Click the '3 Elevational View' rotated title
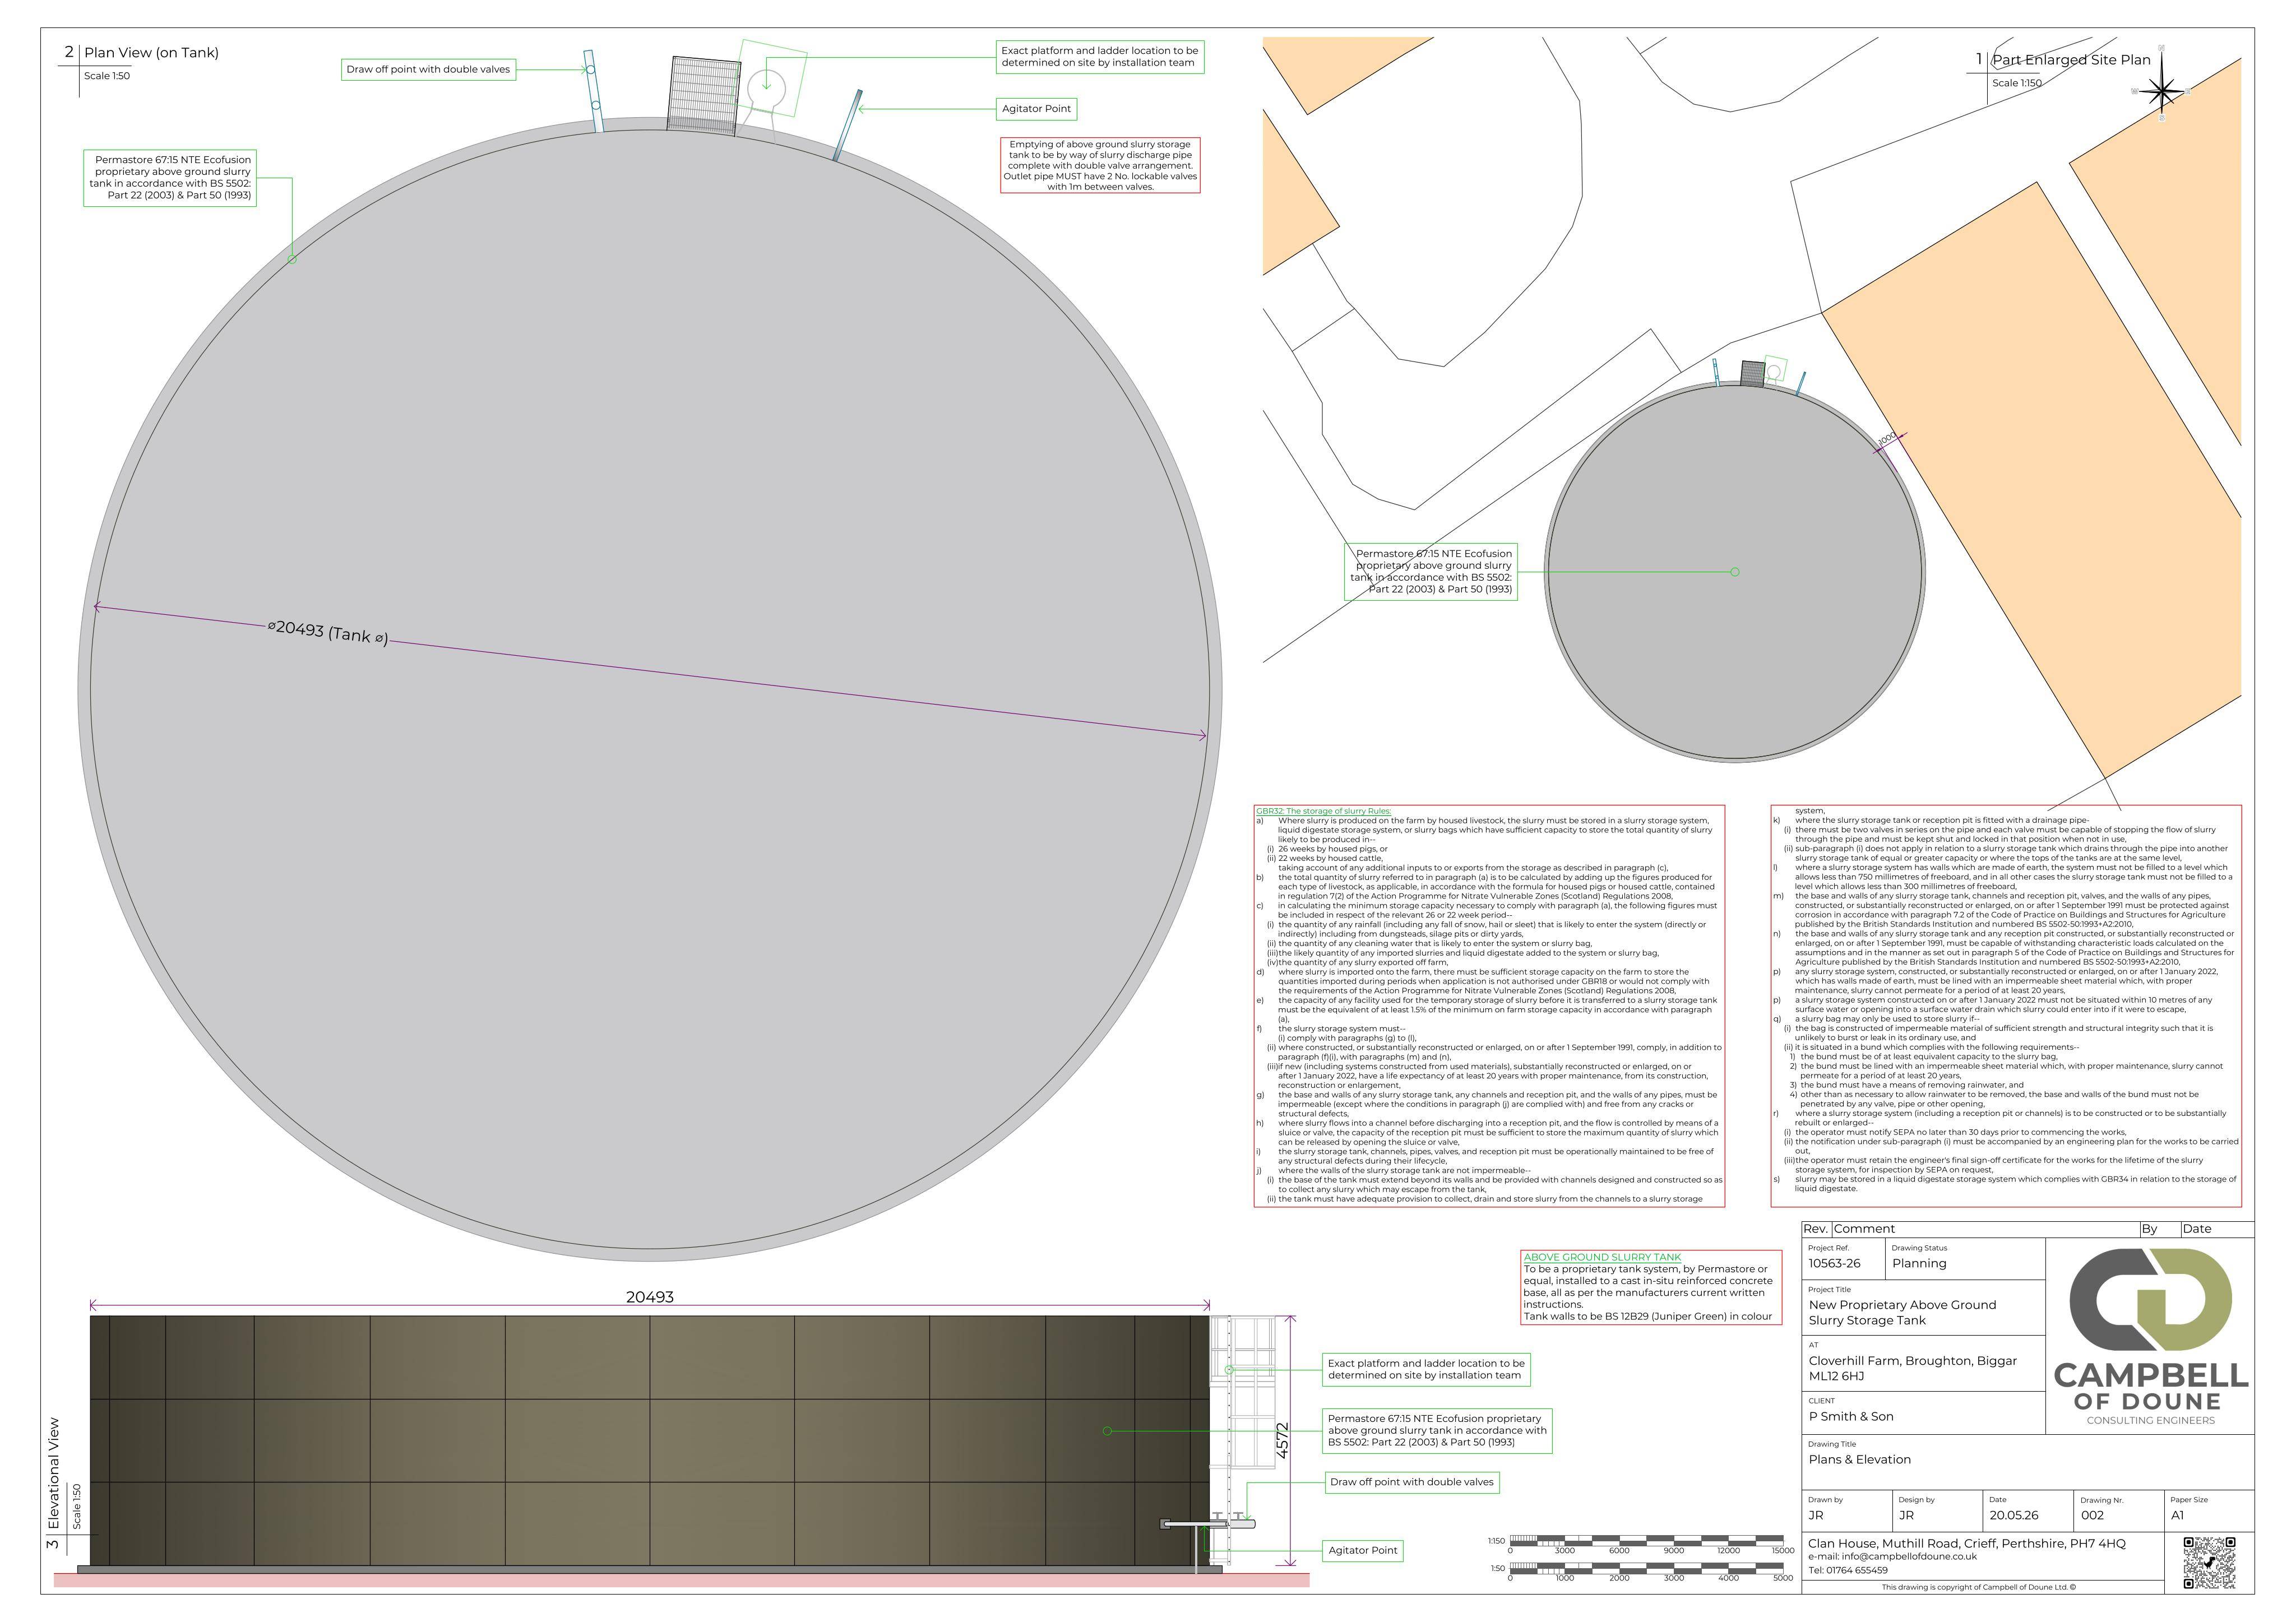 [54, 1484]
